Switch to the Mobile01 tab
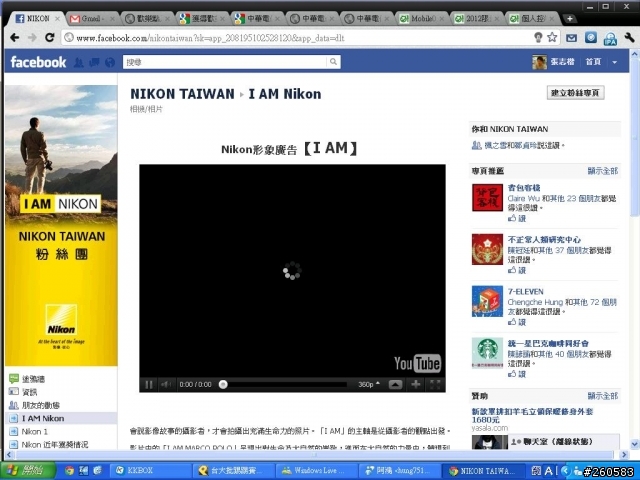Screen dimensions: 640x480 coord(422,18)
